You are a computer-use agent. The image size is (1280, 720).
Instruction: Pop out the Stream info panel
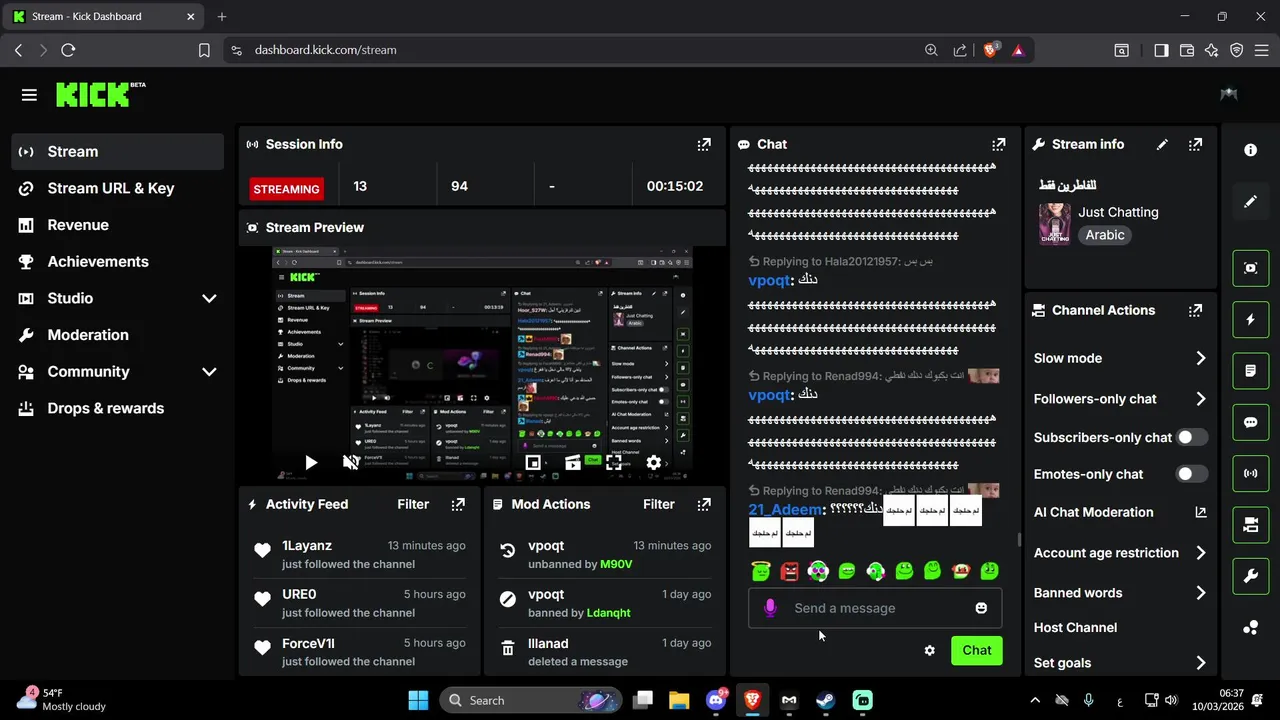pos(1195,144)
